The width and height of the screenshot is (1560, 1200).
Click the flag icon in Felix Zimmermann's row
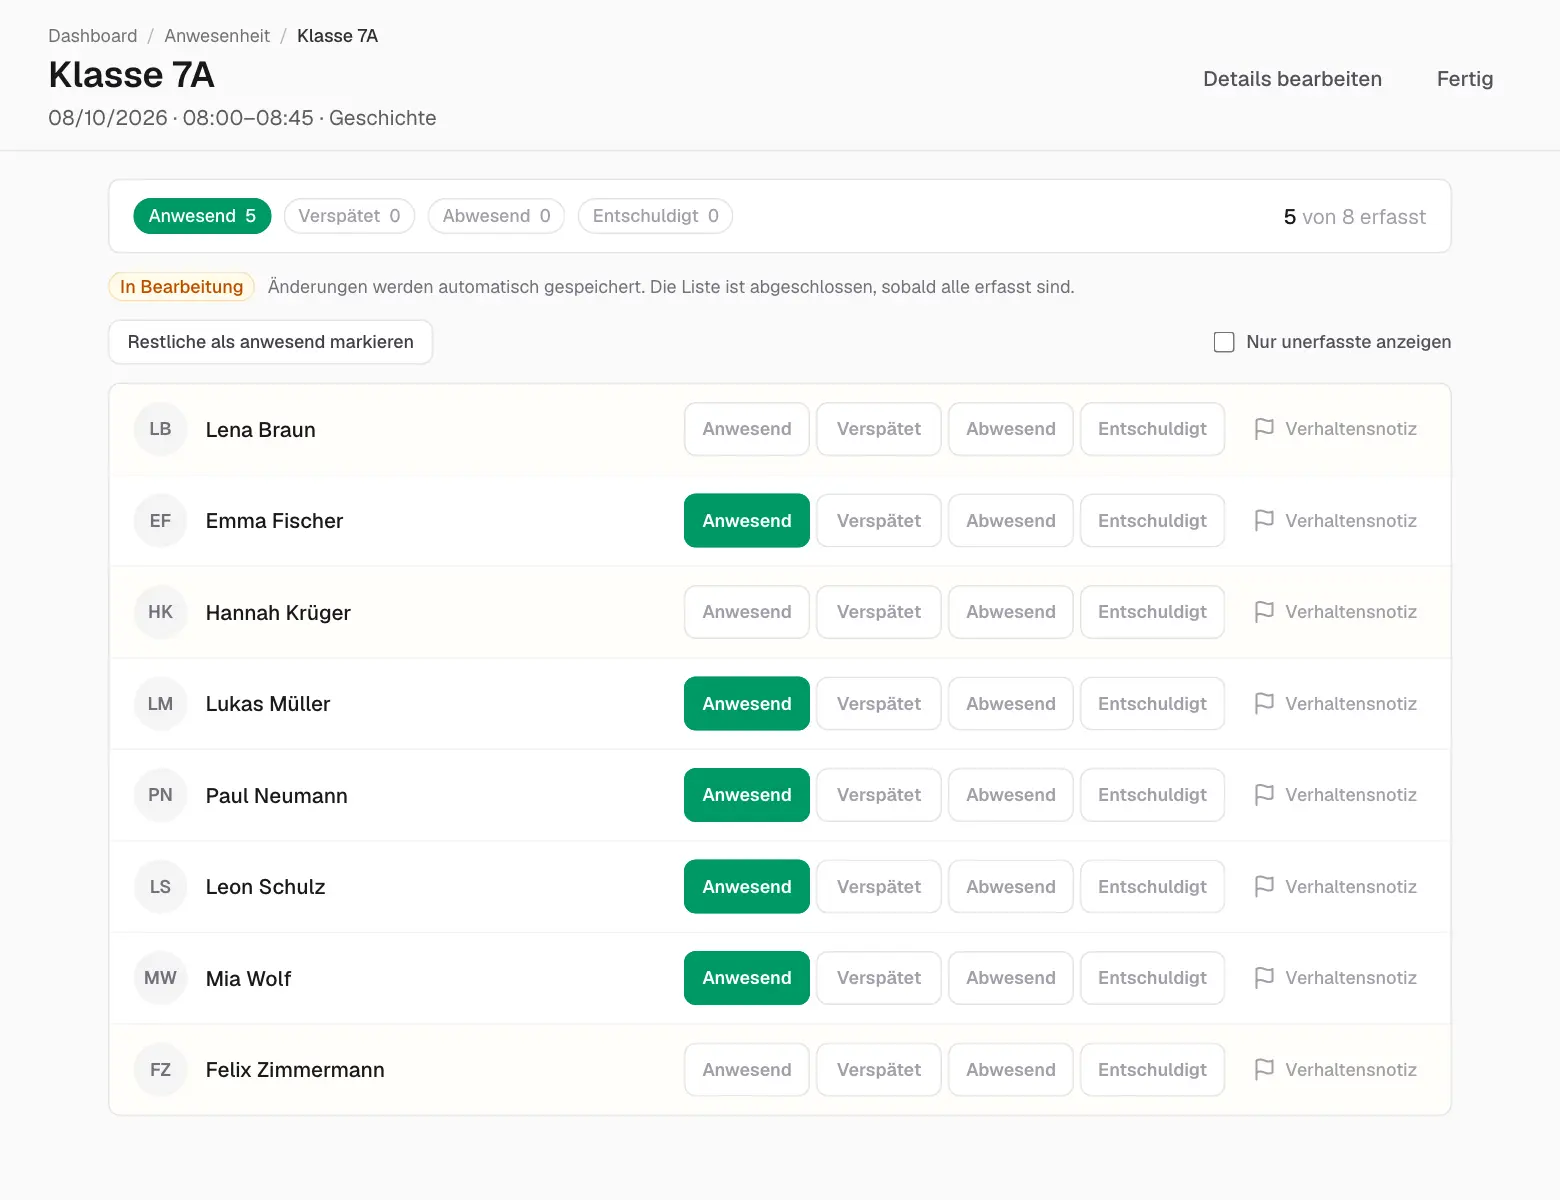(x=1264, y=1070)
